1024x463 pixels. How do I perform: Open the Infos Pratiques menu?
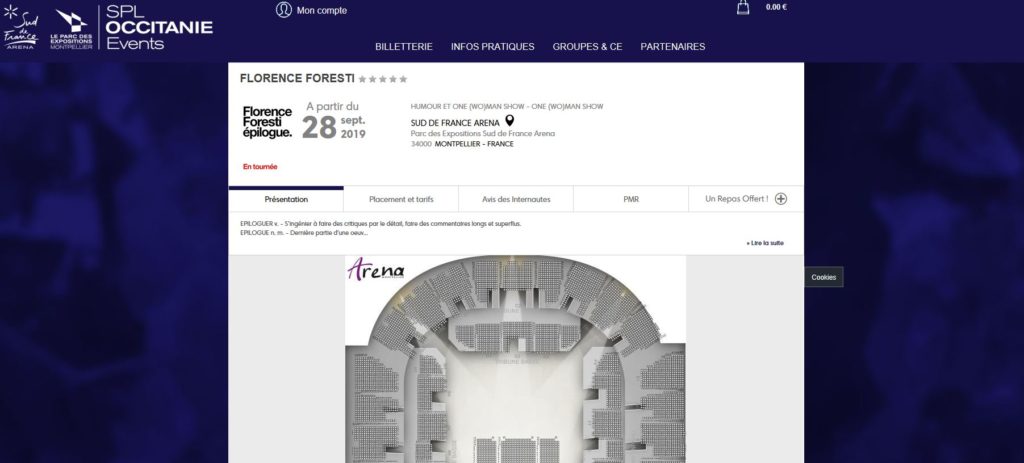tap(492, 46)
